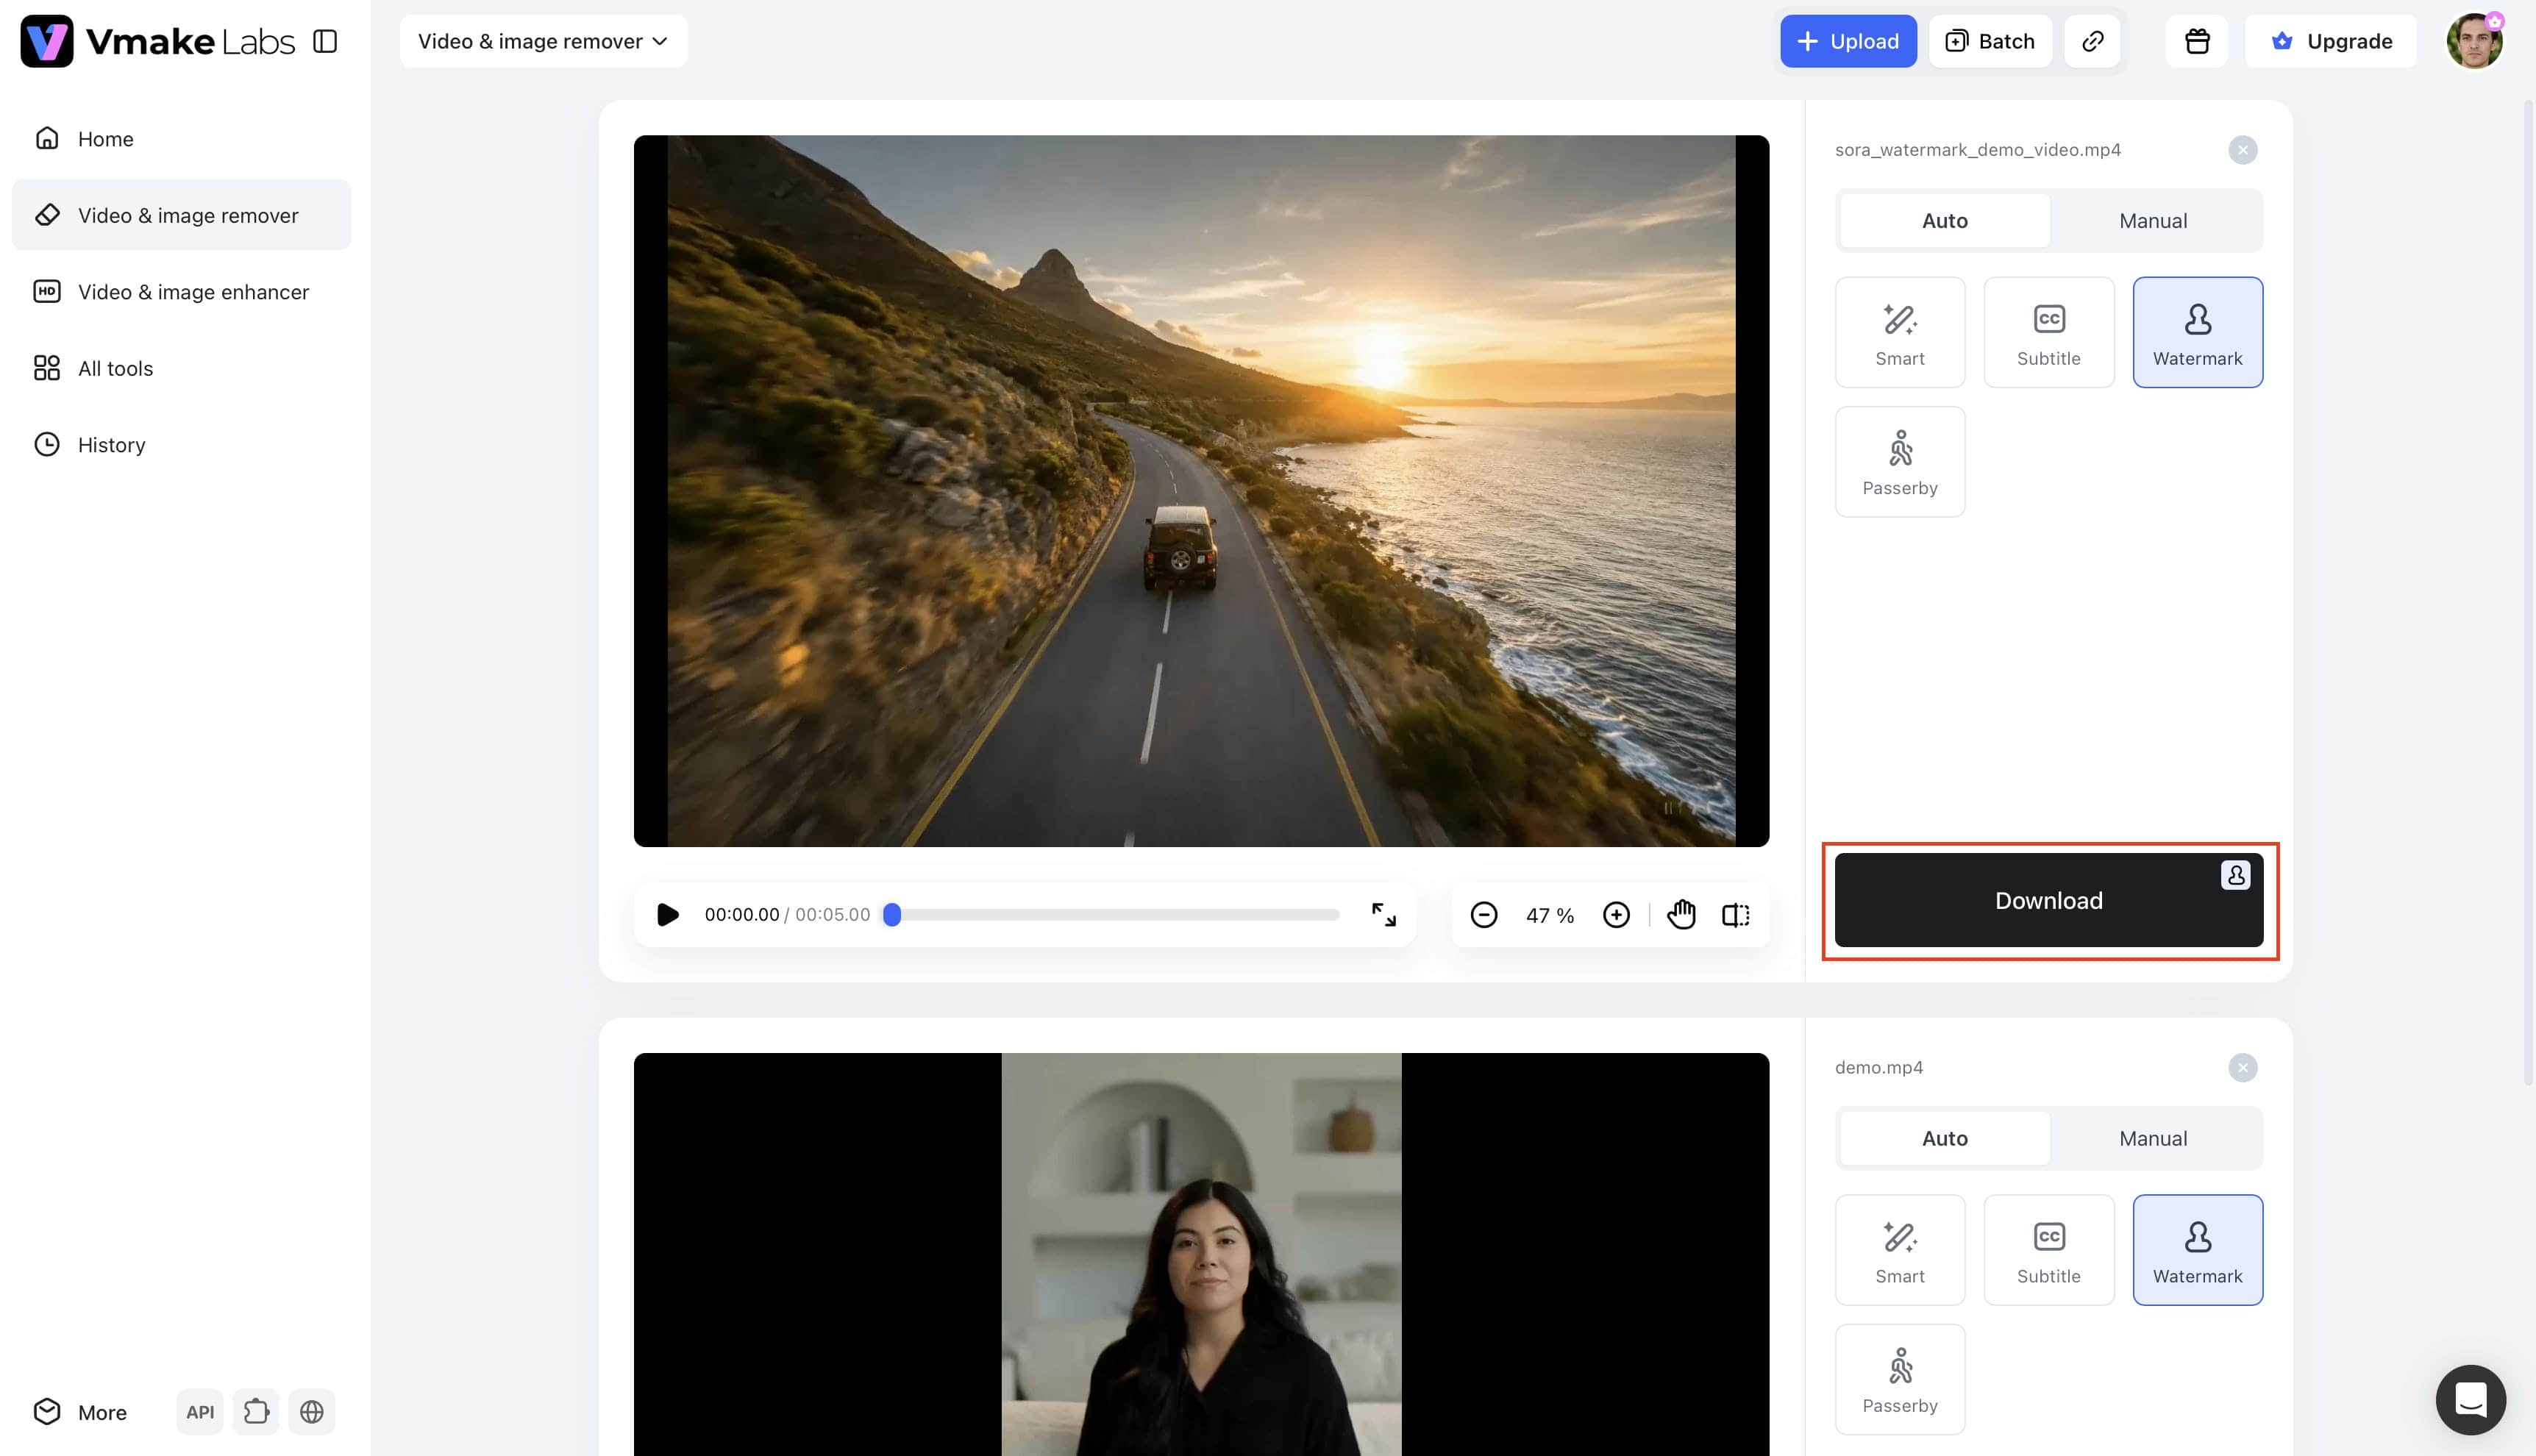Select Subtitle mode for sora video

(x=2049, y=332)
